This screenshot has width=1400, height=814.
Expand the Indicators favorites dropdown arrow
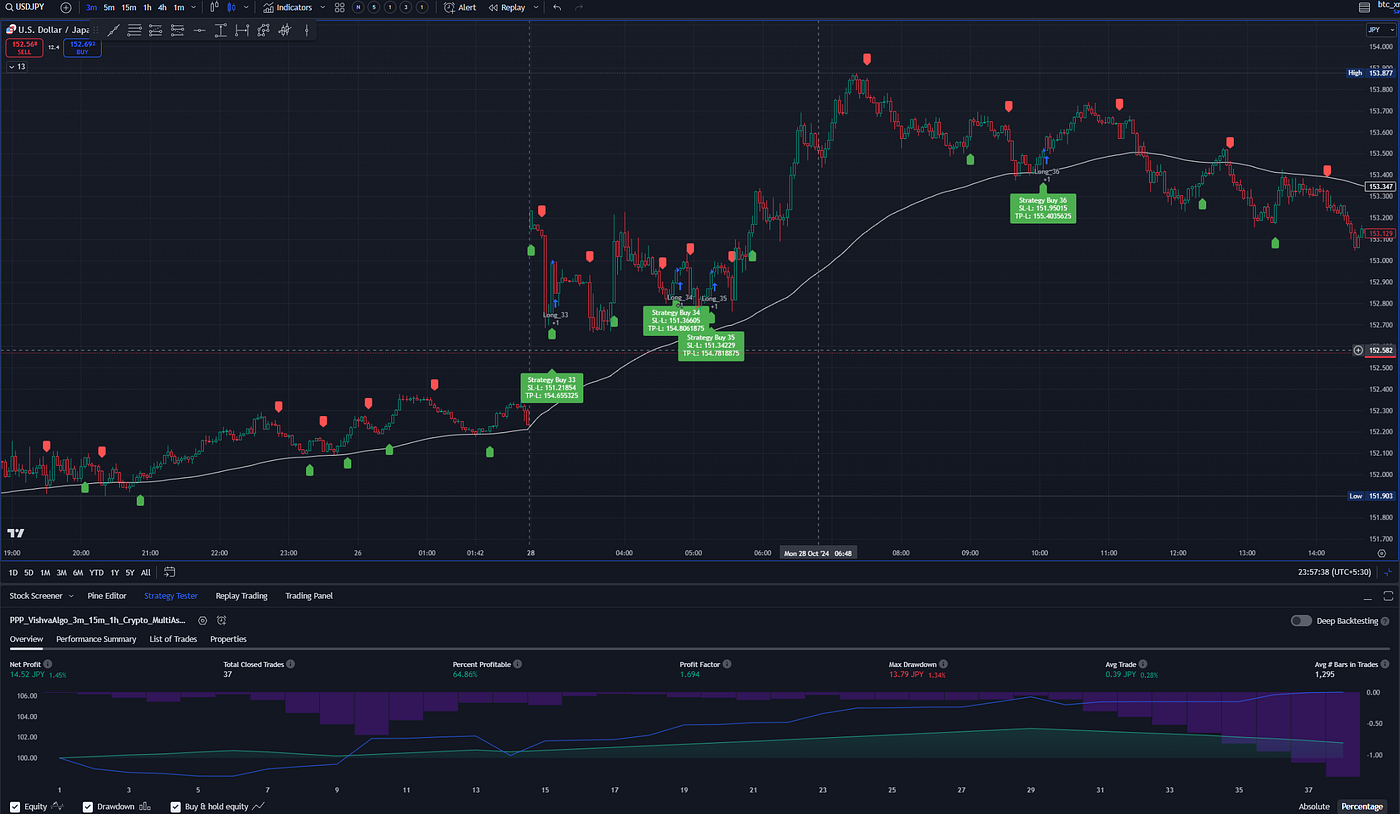322,7
